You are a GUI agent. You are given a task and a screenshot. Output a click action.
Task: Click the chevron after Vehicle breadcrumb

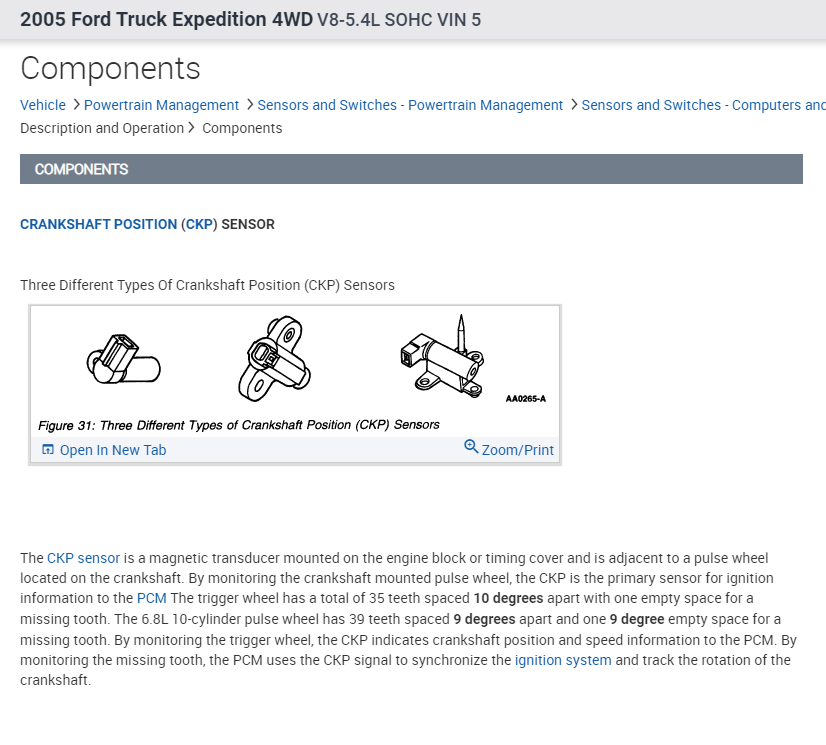(x=75, y=105)
